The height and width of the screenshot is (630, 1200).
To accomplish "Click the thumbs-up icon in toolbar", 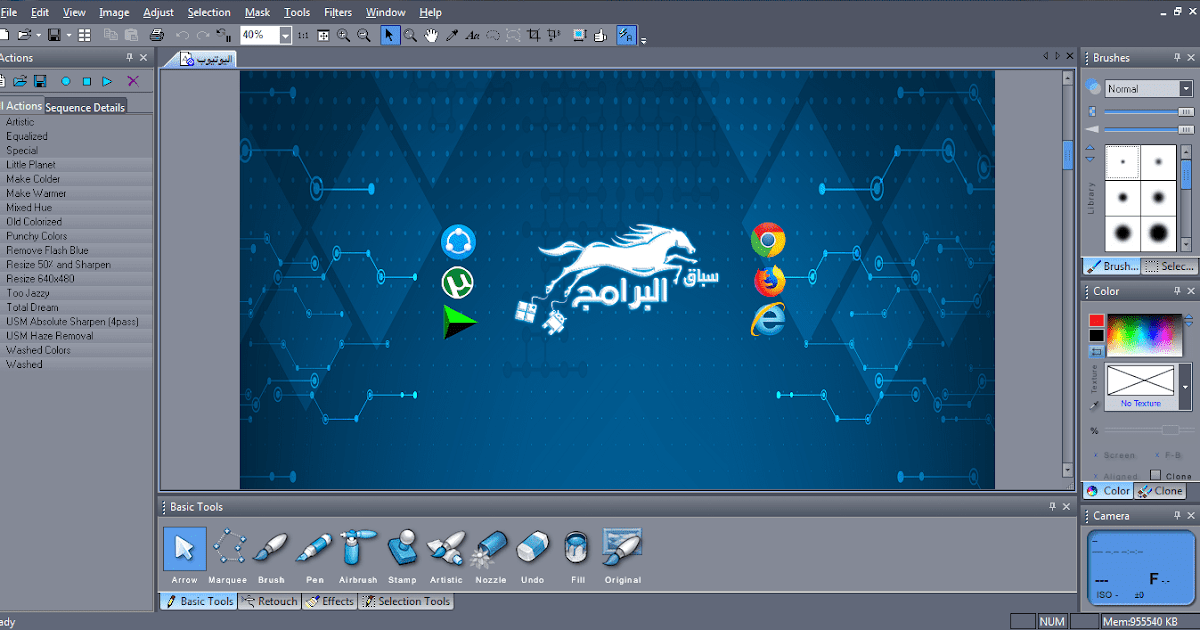I will [600, 35].
